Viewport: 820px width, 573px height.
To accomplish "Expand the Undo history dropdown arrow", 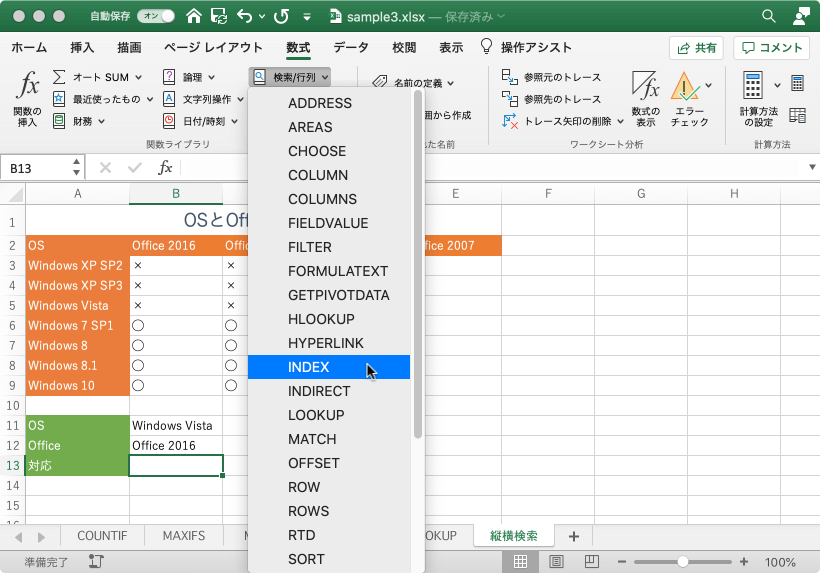I will [x=261, y=17].
